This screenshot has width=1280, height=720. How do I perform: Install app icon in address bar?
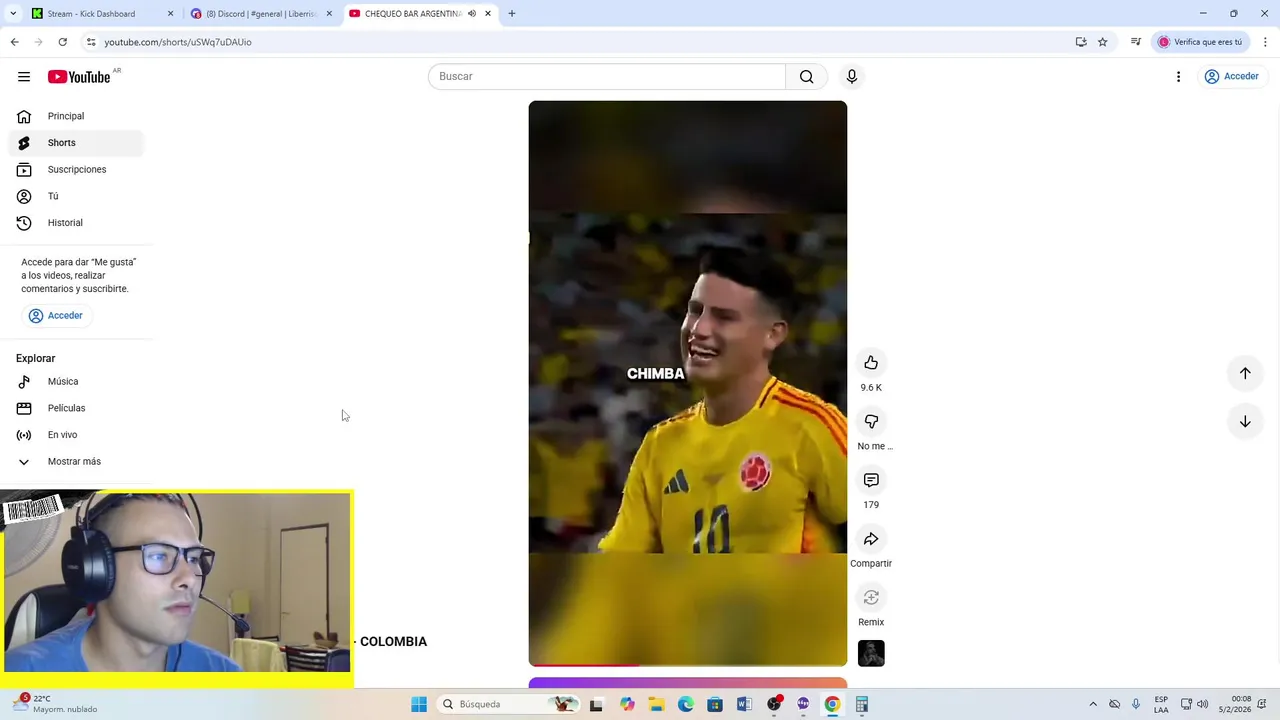point(1081,42)
